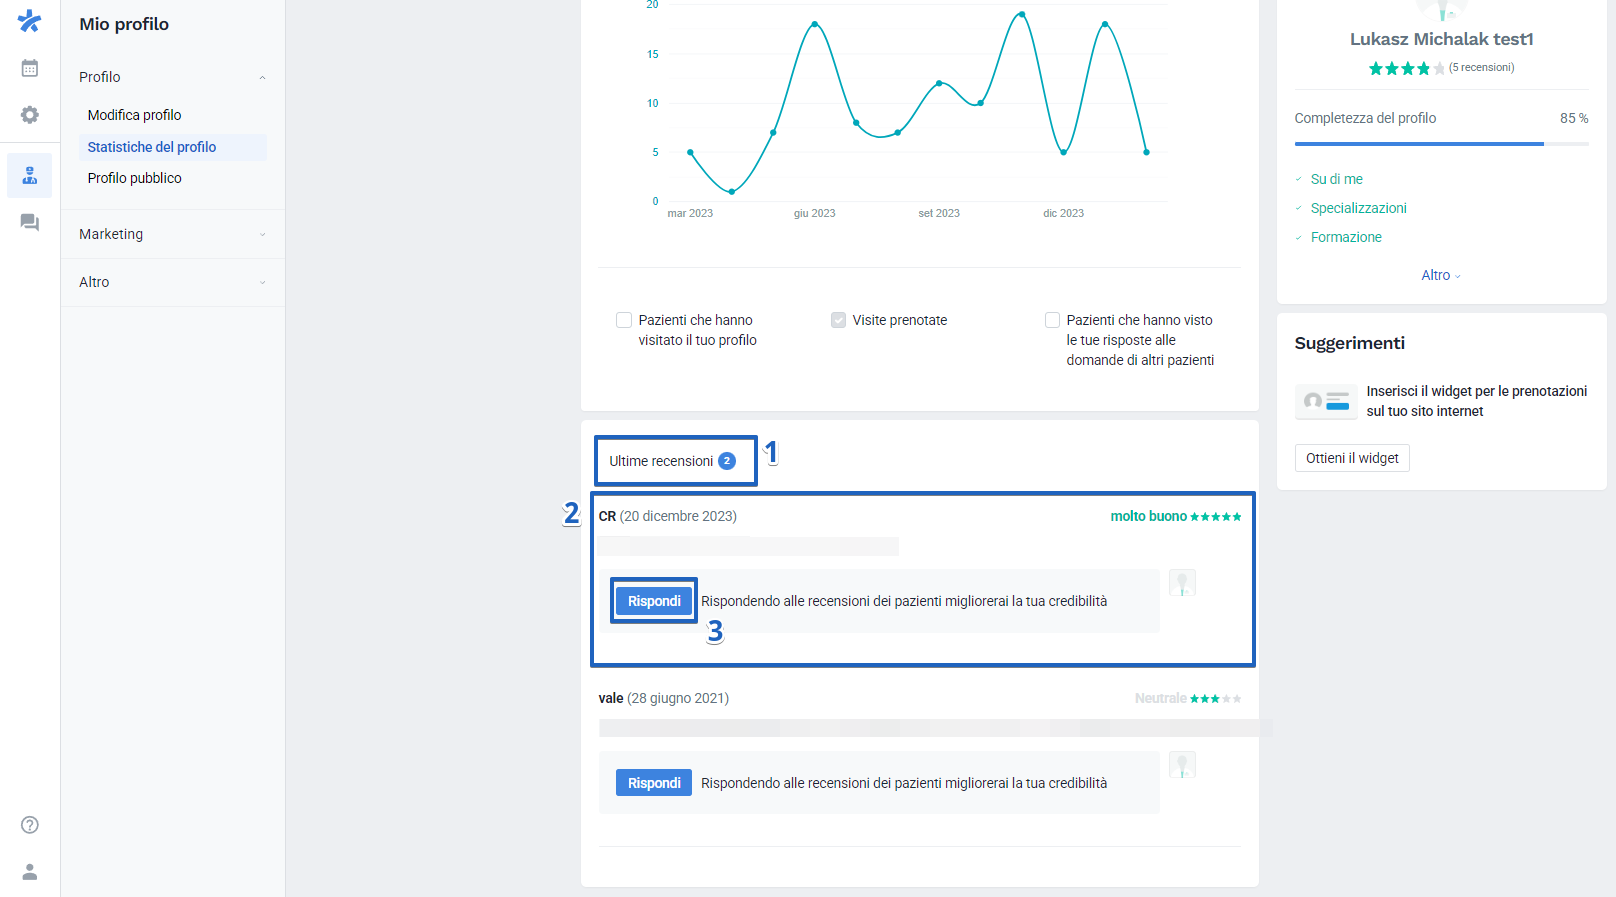Open Modifica profilo
1616x897 pixels.
pos(134,115)
